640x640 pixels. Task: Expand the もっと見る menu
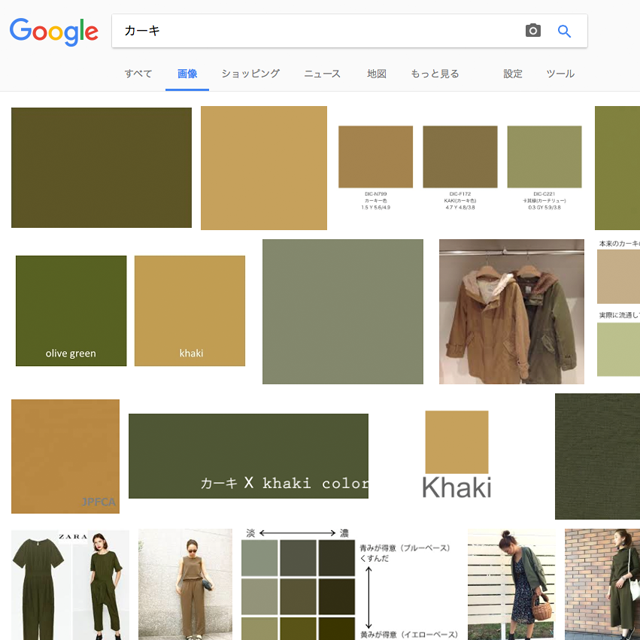tap(435, 74)
